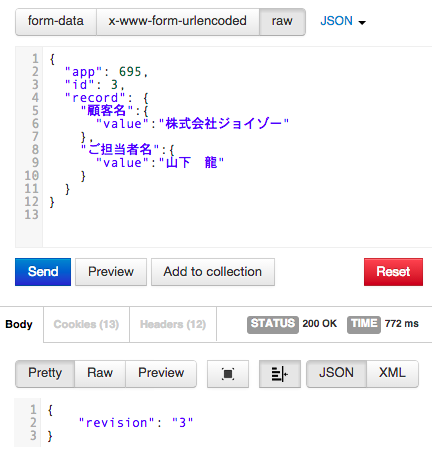Toggle line wrap icon in response toolbar
This screenshot has width=432, height=455.
coord(280,374)
